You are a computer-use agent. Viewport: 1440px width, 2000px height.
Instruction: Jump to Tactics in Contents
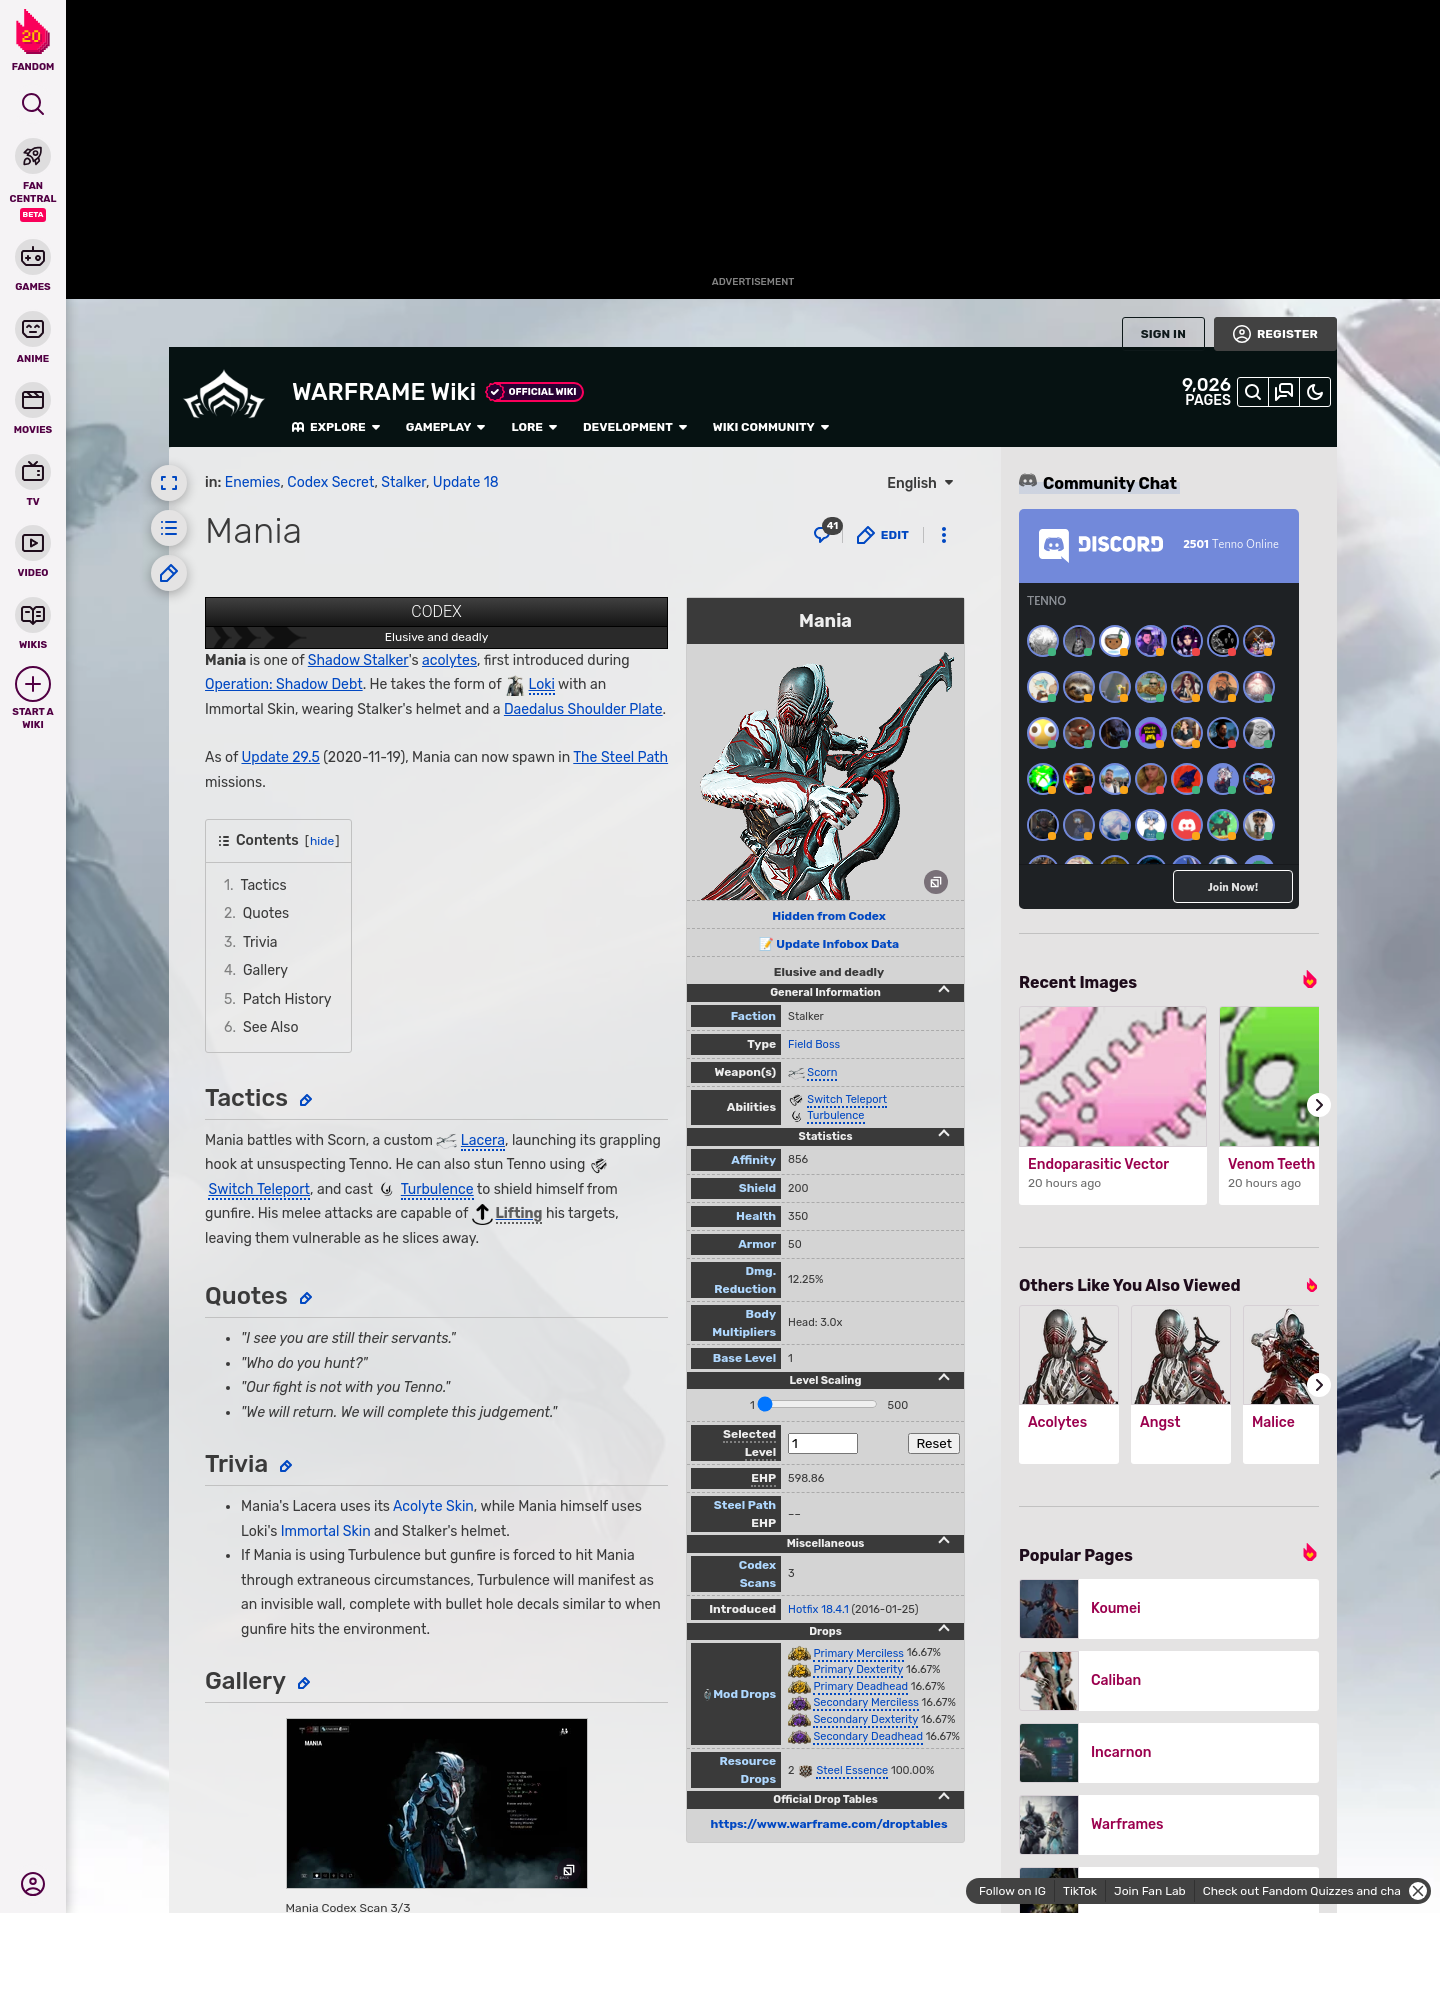[x=263, y=885]
